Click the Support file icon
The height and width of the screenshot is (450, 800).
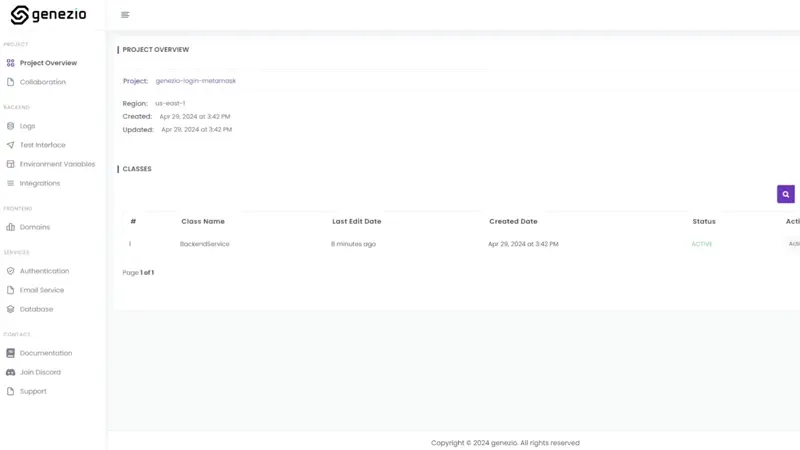click(x=10, y=391)
